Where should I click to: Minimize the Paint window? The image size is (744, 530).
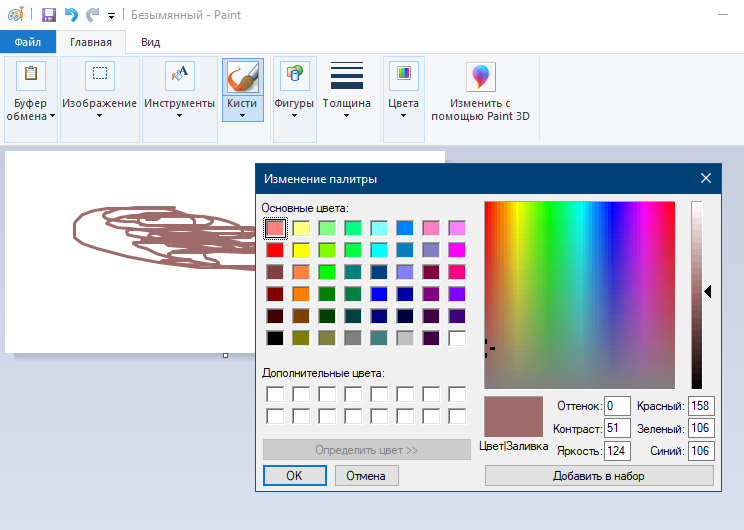click(x=723, y=15)
